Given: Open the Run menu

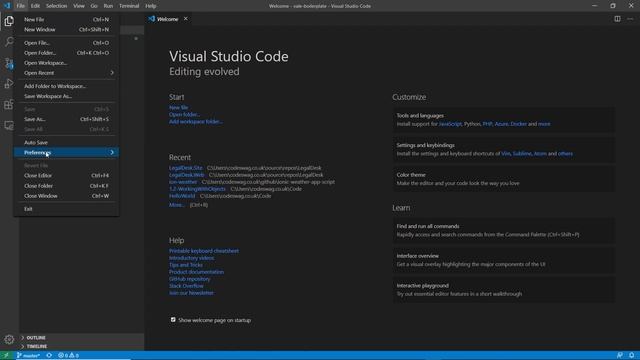Looking at the screenshot, I should coord(108,6).
